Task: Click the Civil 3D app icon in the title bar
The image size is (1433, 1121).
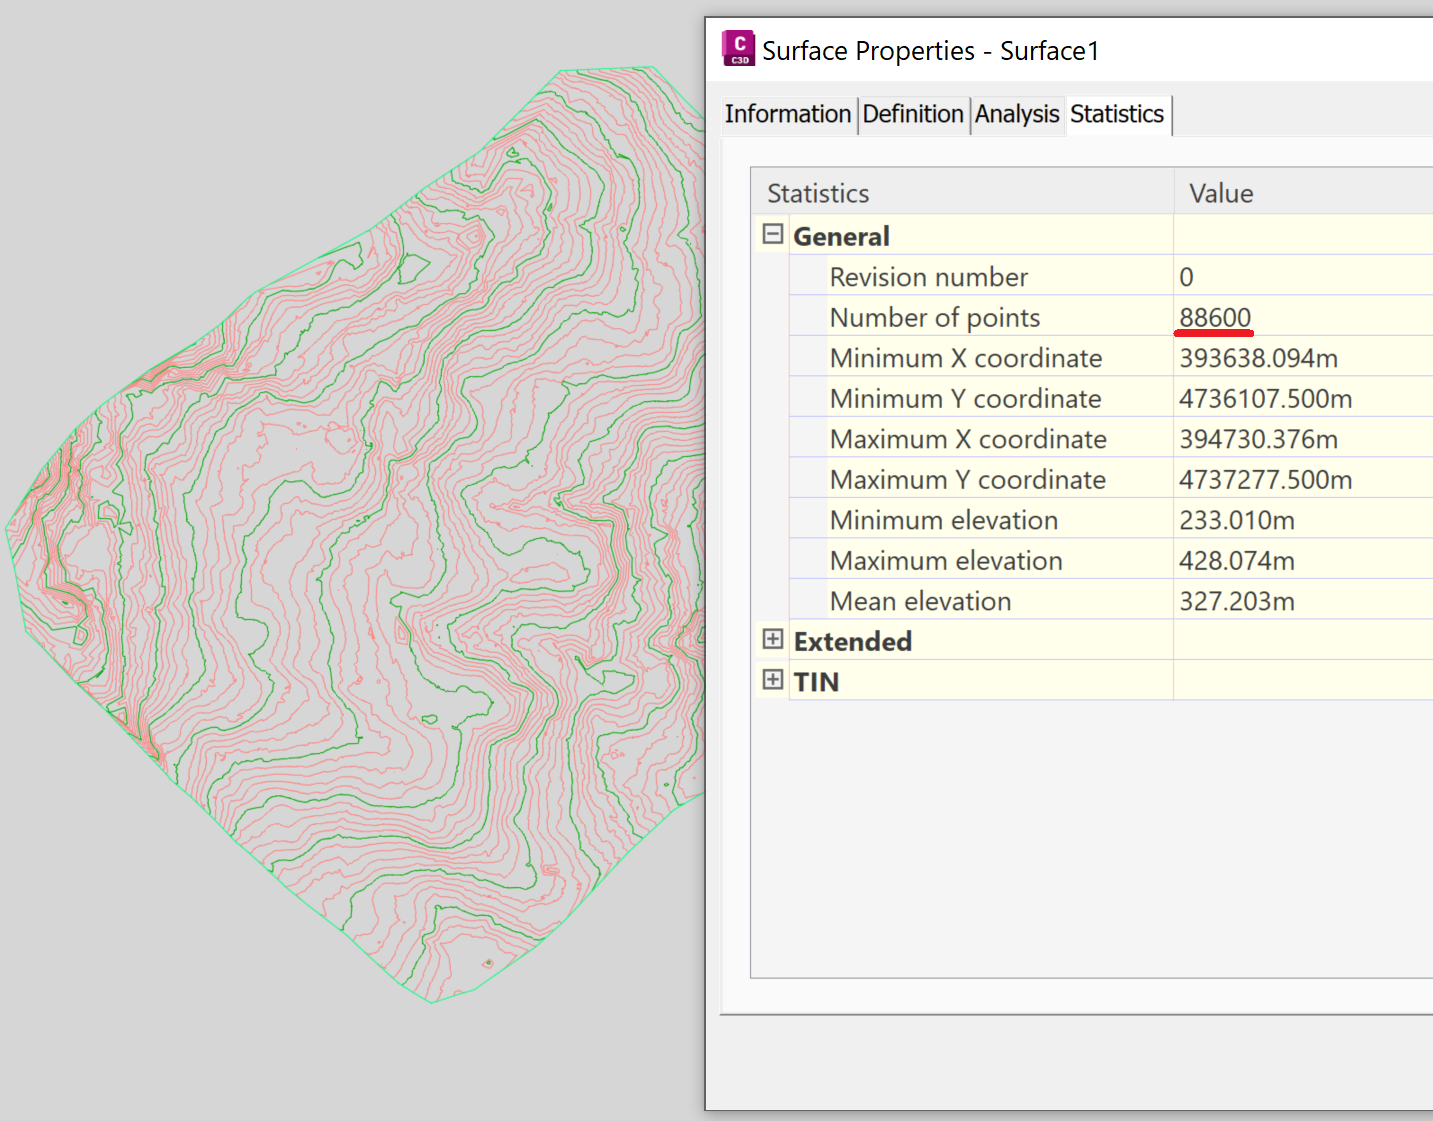Action: click(737, 47)
